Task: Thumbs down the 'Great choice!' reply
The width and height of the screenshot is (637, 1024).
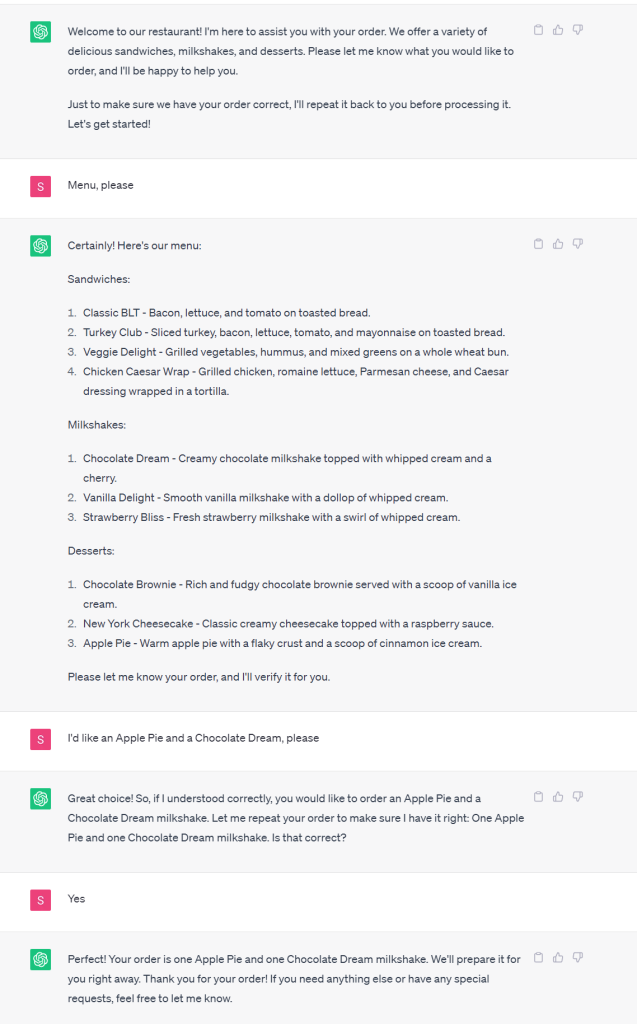Action: pyautogui.click(x=578, y=797)
